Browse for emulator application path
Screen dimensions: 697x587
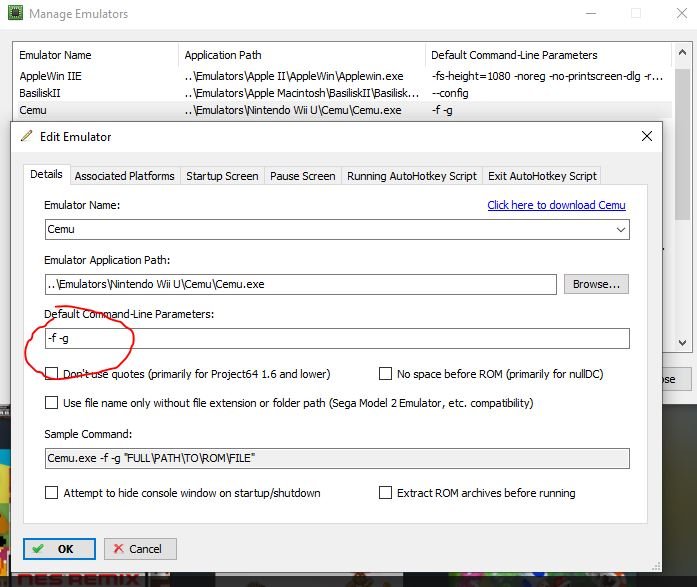pos(596,284)
